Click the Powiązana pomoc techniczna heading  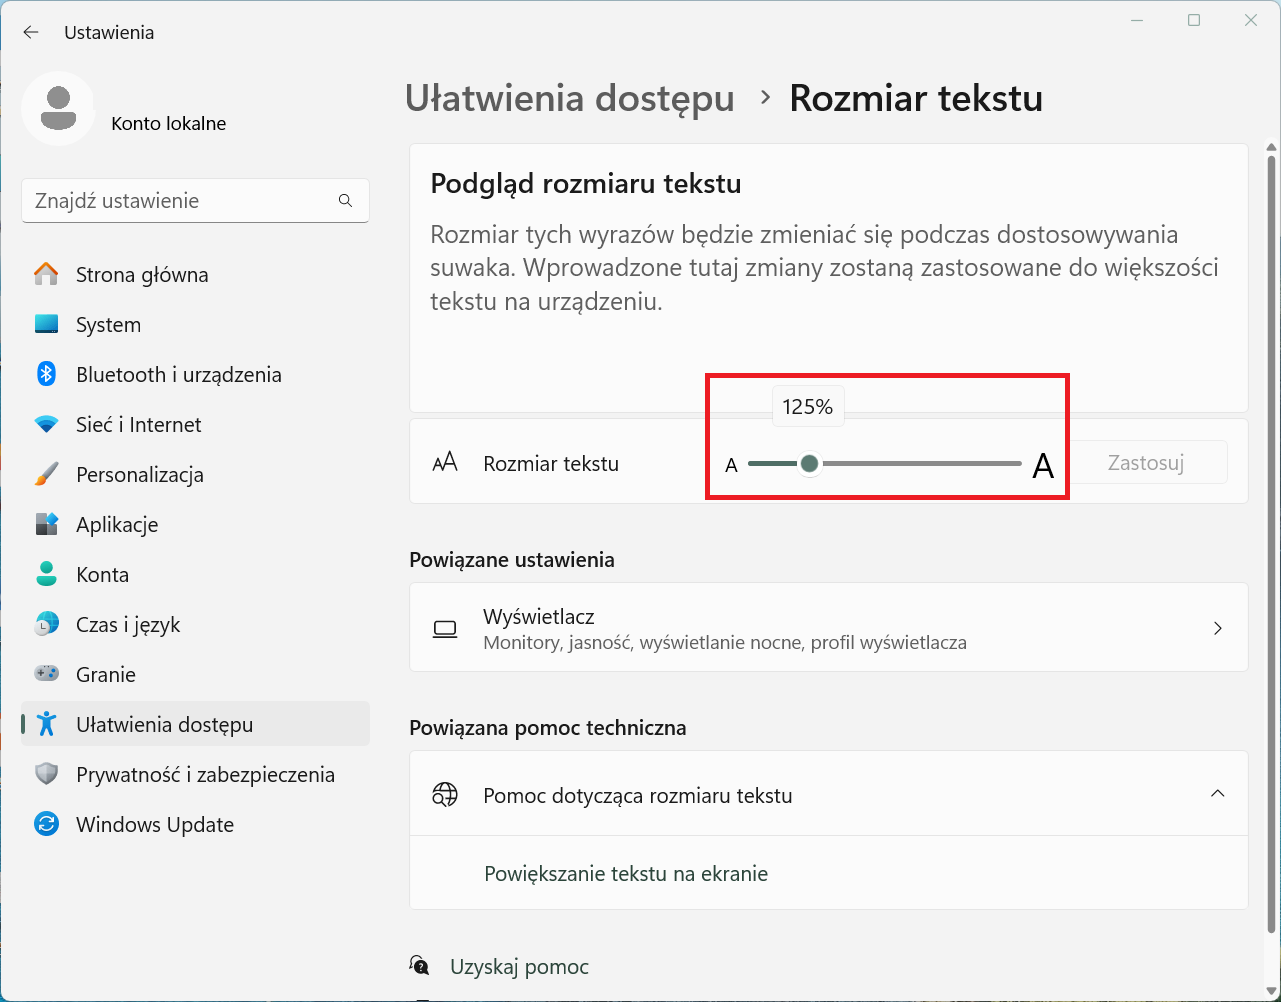[548, 728]
